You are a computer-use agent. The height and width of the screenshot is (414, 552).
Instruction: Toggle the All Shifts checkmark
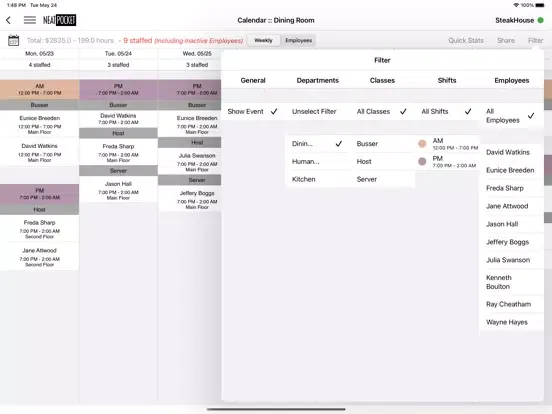click(468, 112)
